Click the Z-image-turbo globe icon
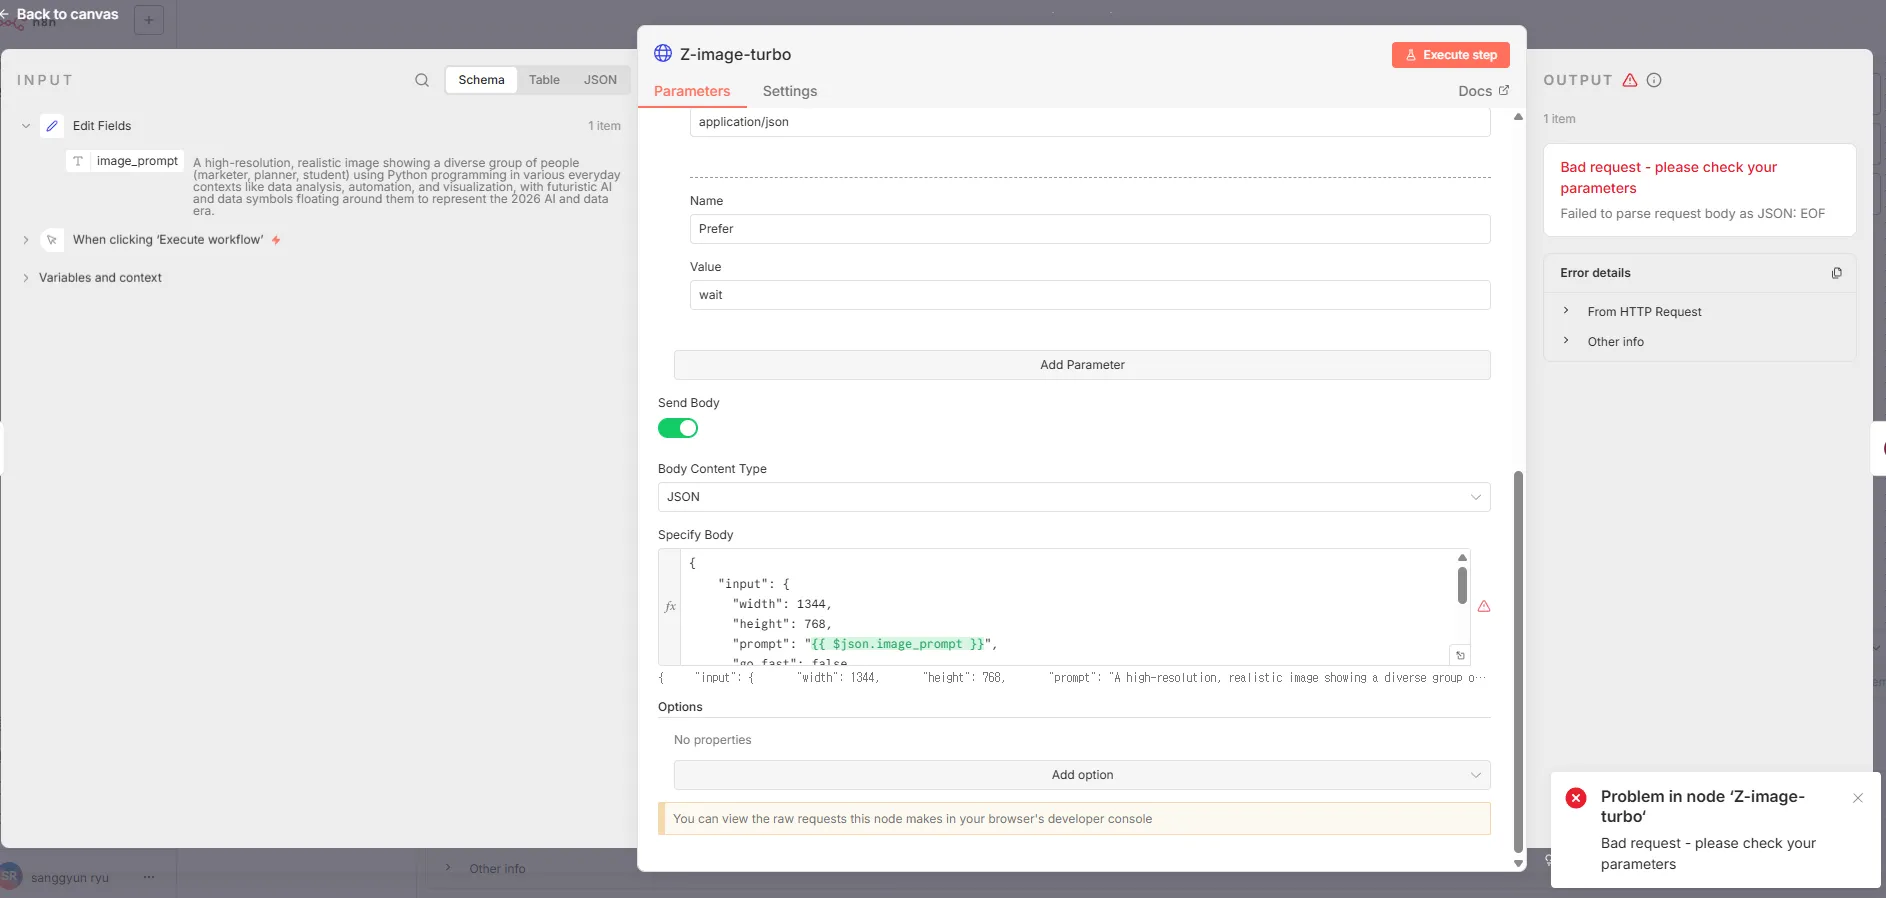The width and height of the screenshot is (1886, 898). [x=663, y=53]
